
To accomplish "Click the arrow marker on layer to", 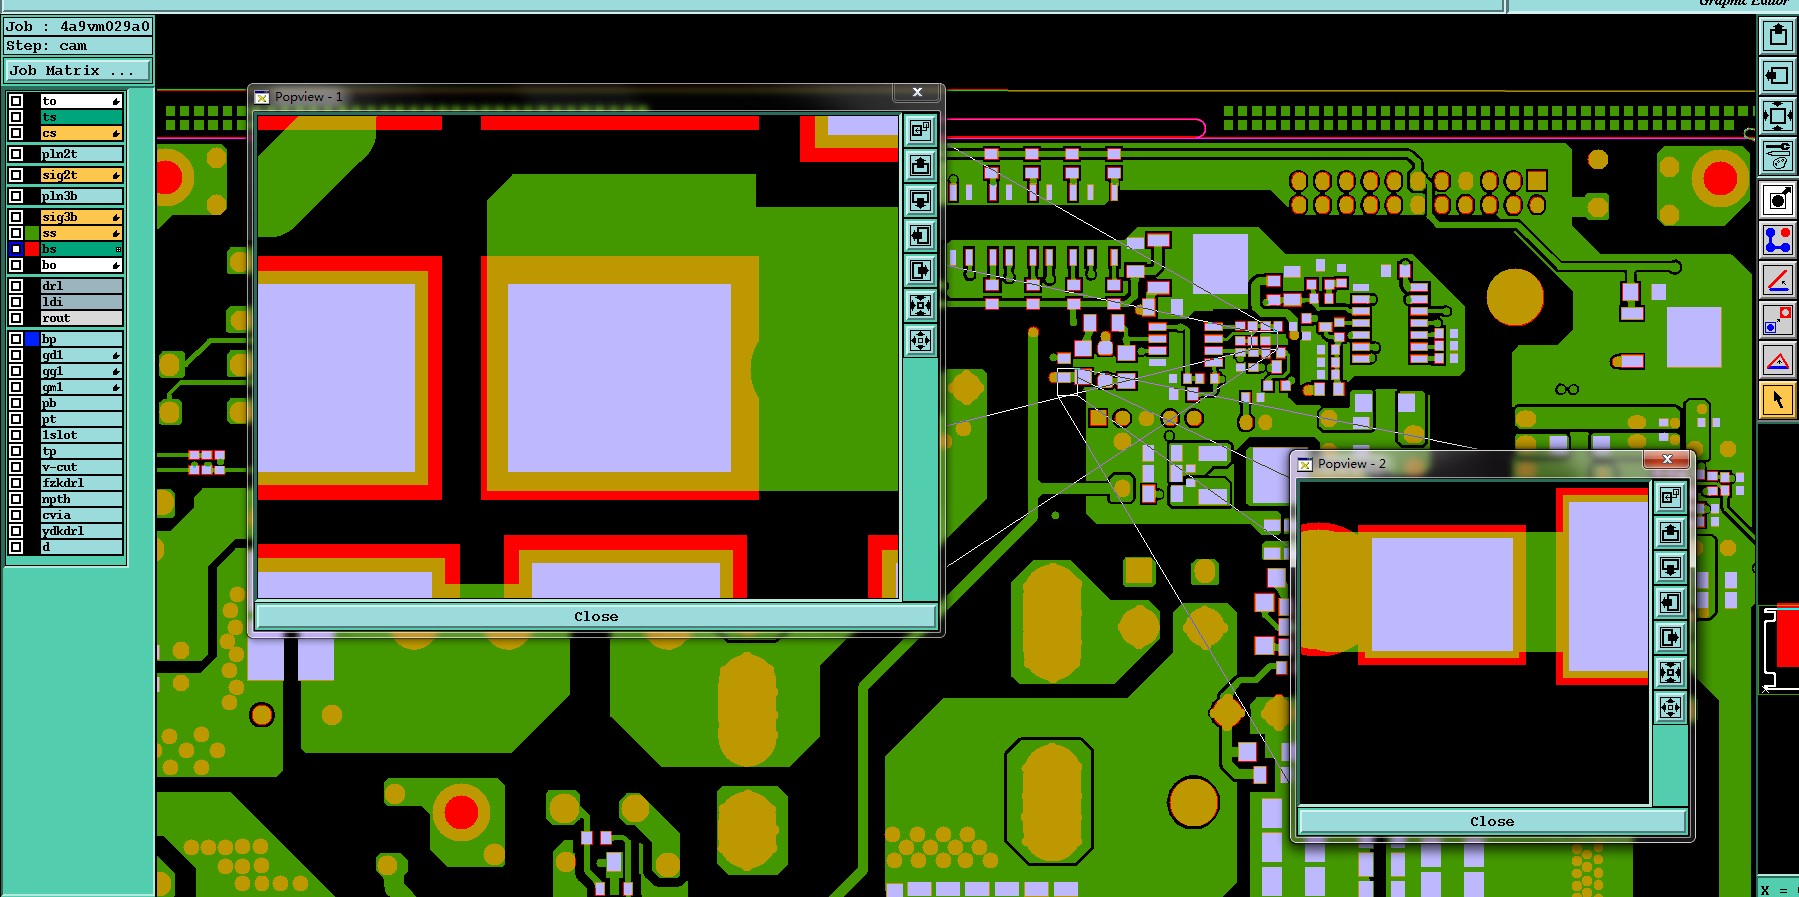I will coord(116,101).
